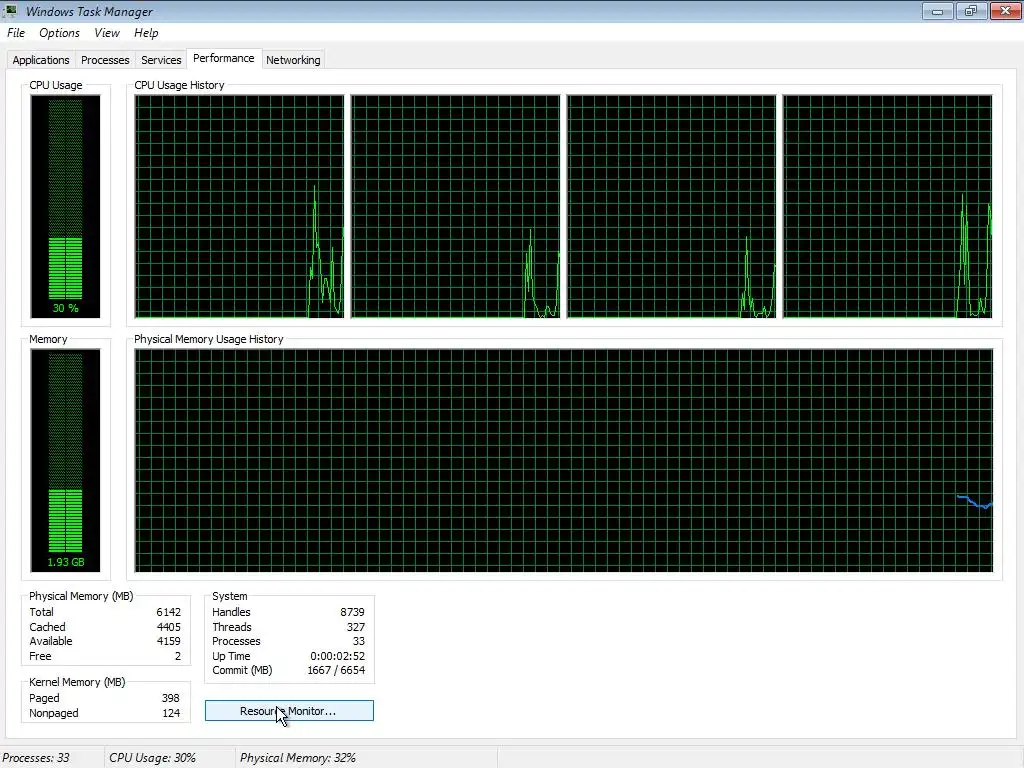
Task: Switch to the Services tab
Action: tap(161, 59)
